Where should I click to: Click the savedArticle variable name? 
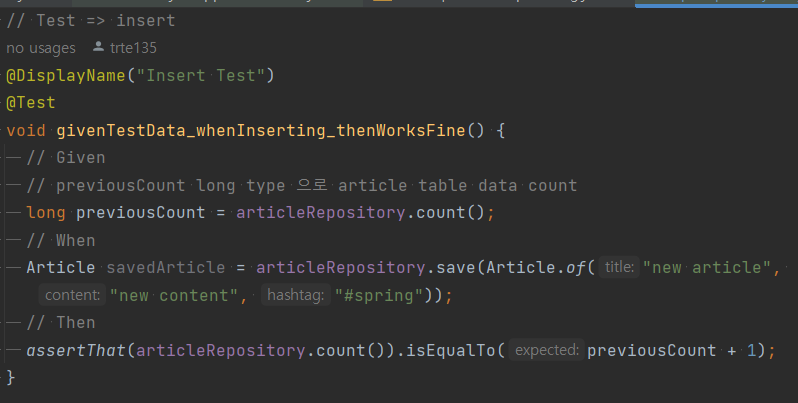pos(166,268)
